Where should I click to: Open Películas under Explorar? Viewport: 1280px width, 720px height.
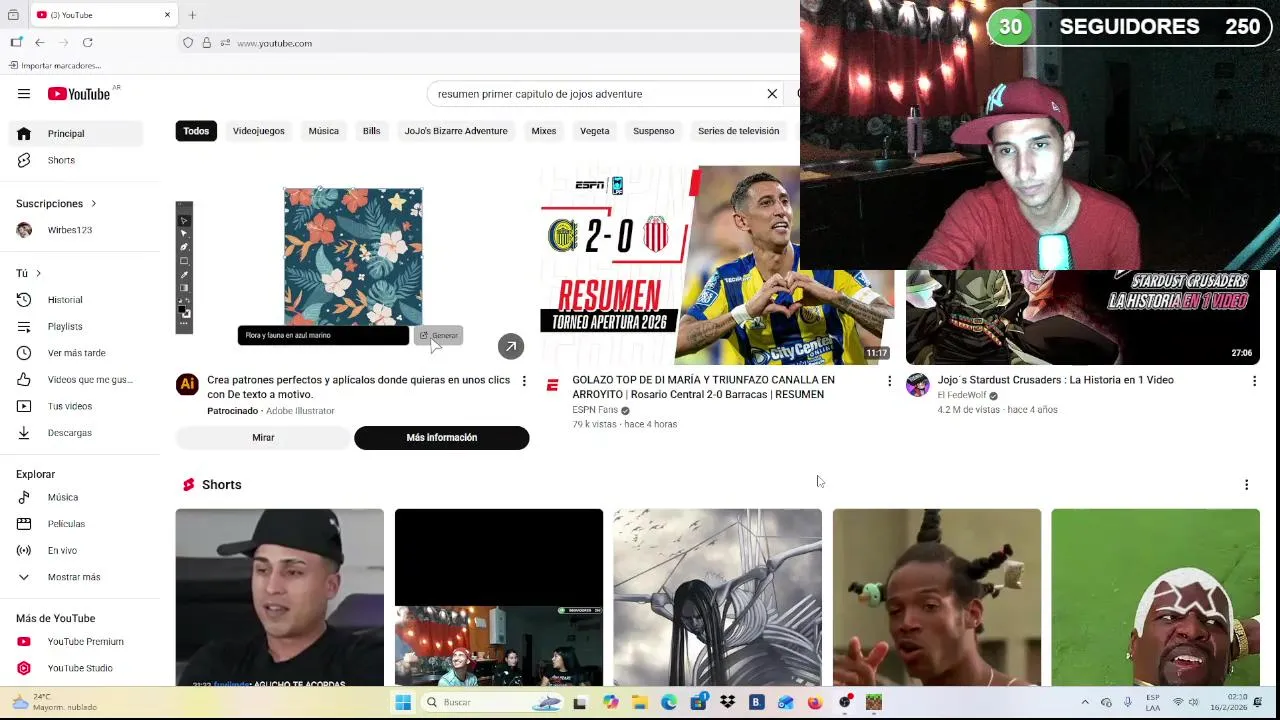pyautogui.click(x=76, y=524)
